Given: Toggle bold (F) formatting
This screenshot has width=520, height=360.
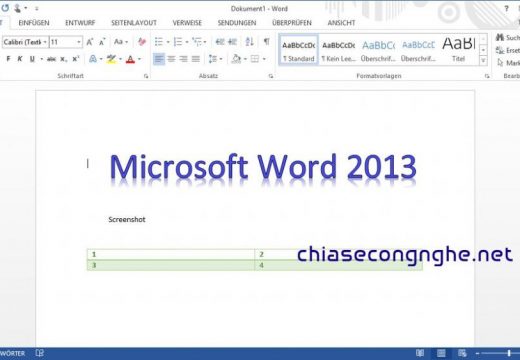Looking at the screenshot, I should pyautogui.click(x=8, y=59).
